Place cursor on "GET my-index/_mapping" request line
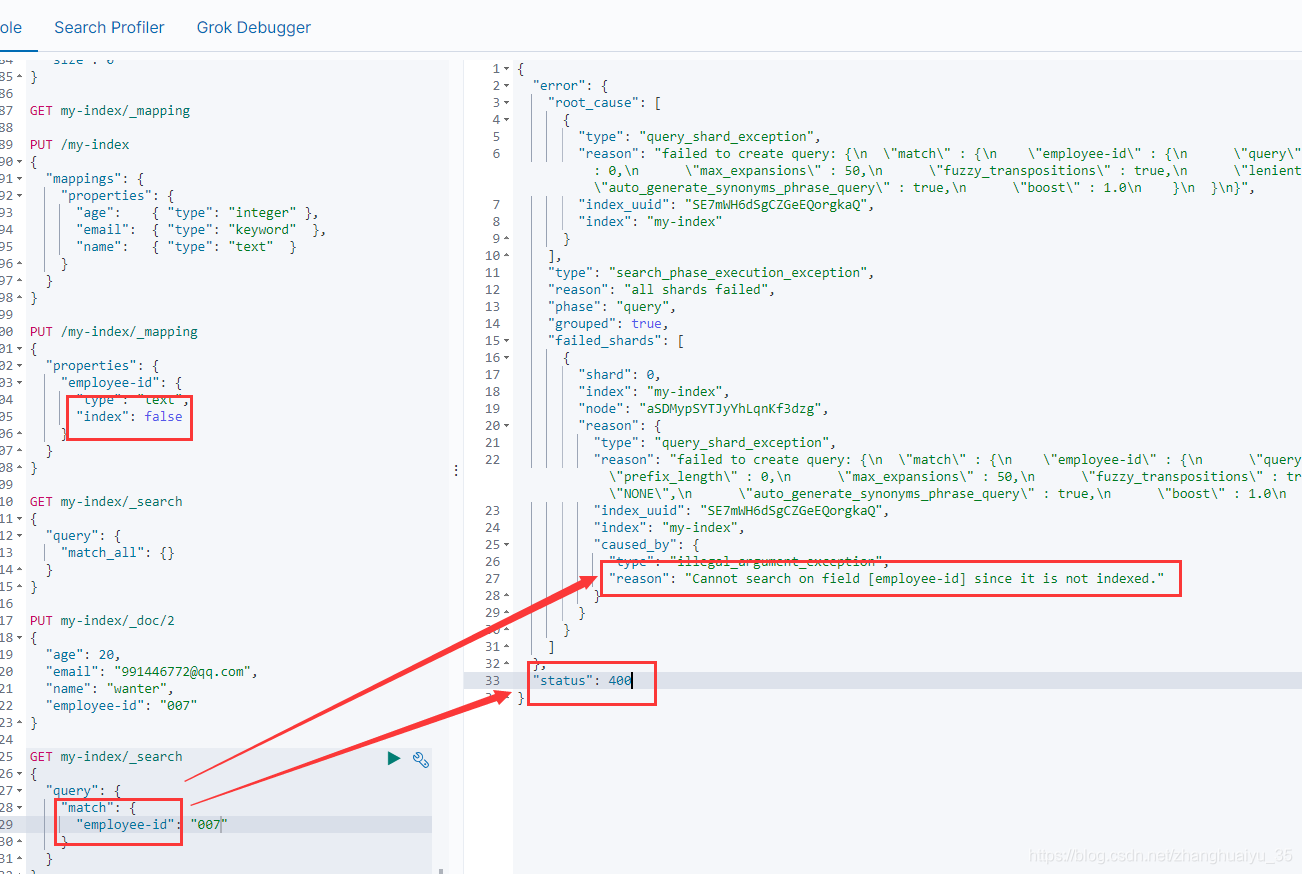 tap(109, 110)
